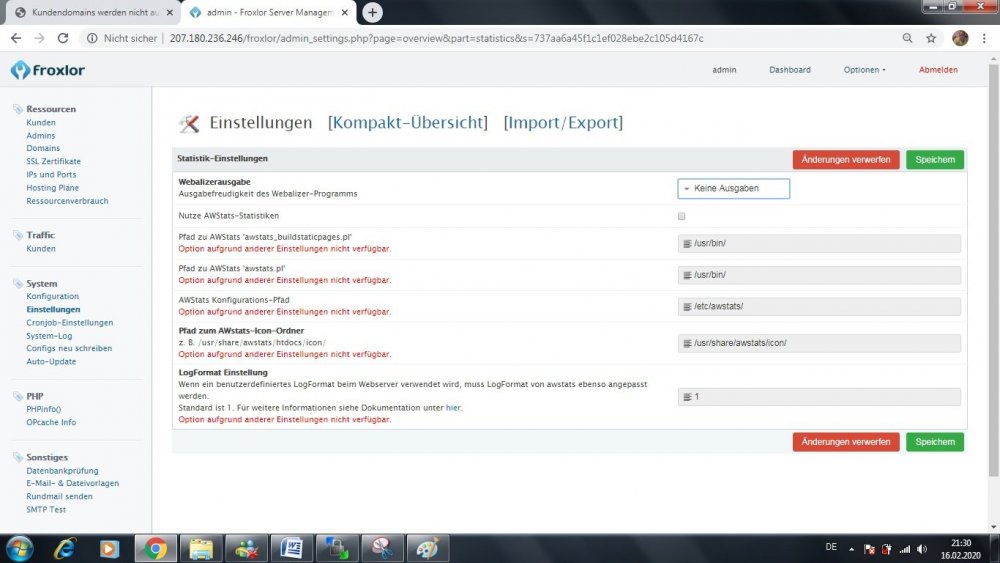
Task: Enable the 'Nutze AWStats-Statistiken' checkbox
Action: click(682, 216)
